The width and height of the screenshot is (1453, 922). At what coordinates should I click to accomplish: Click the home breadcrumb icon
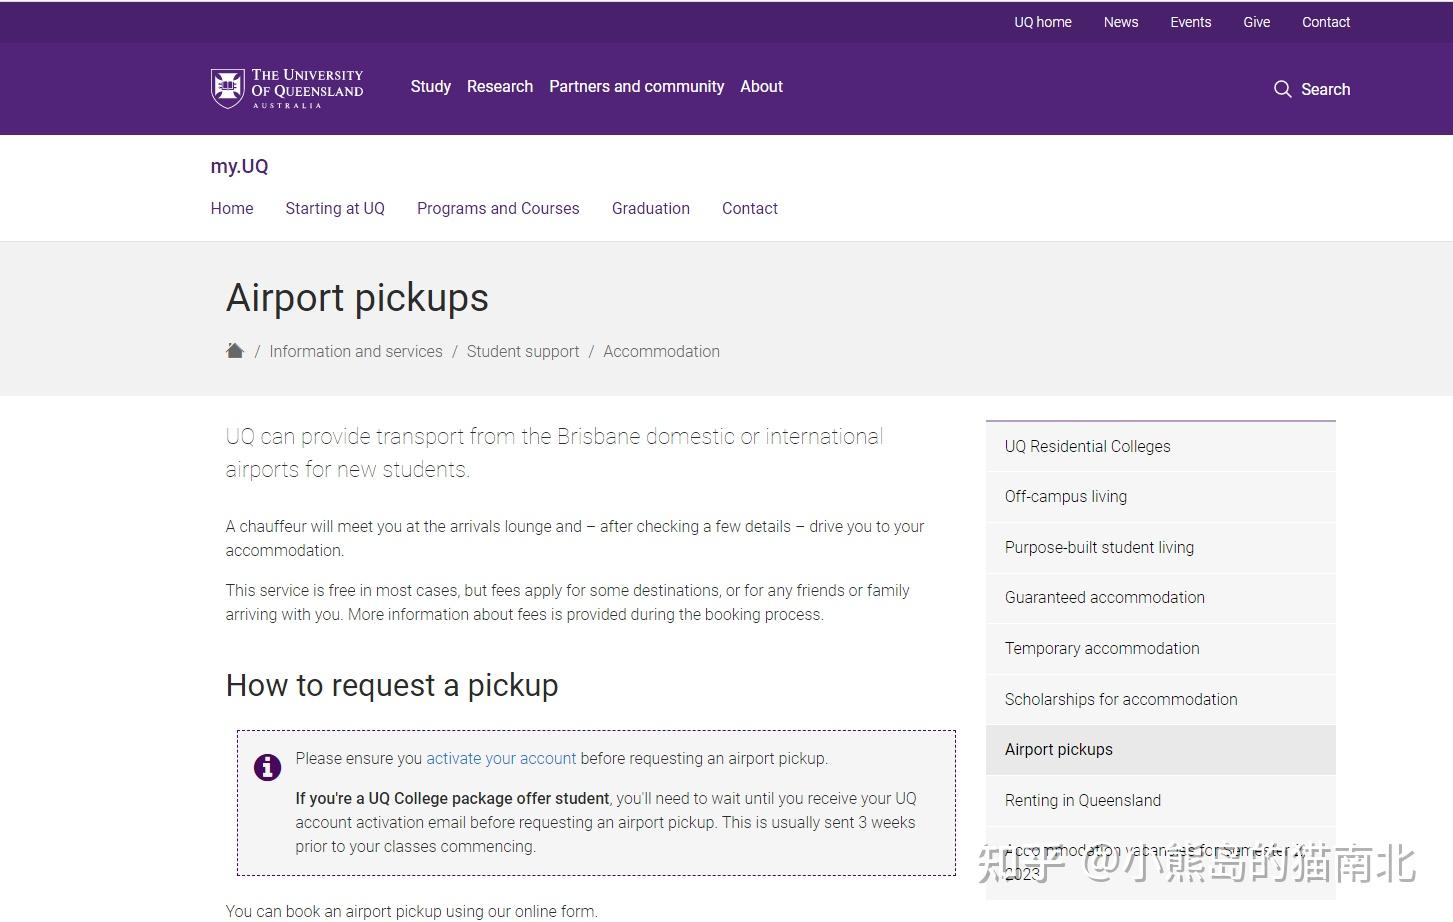235,351
